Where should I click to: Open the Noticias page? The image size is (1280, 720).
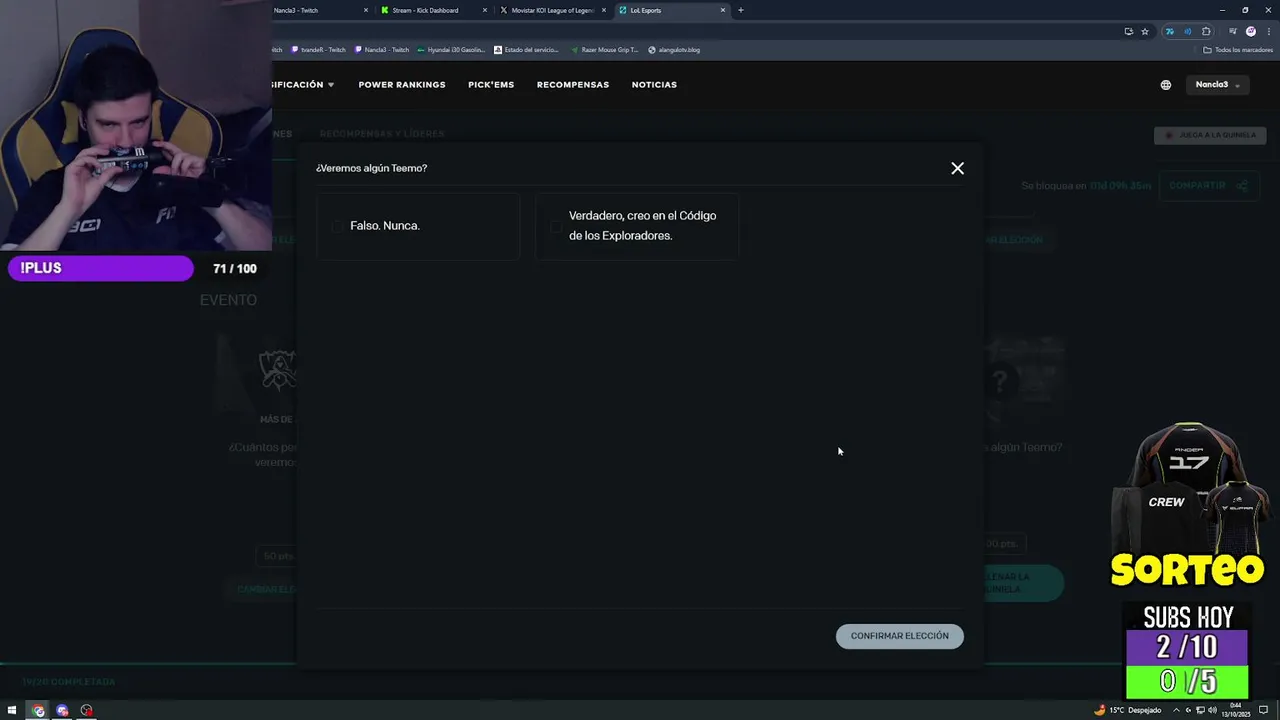654,85
